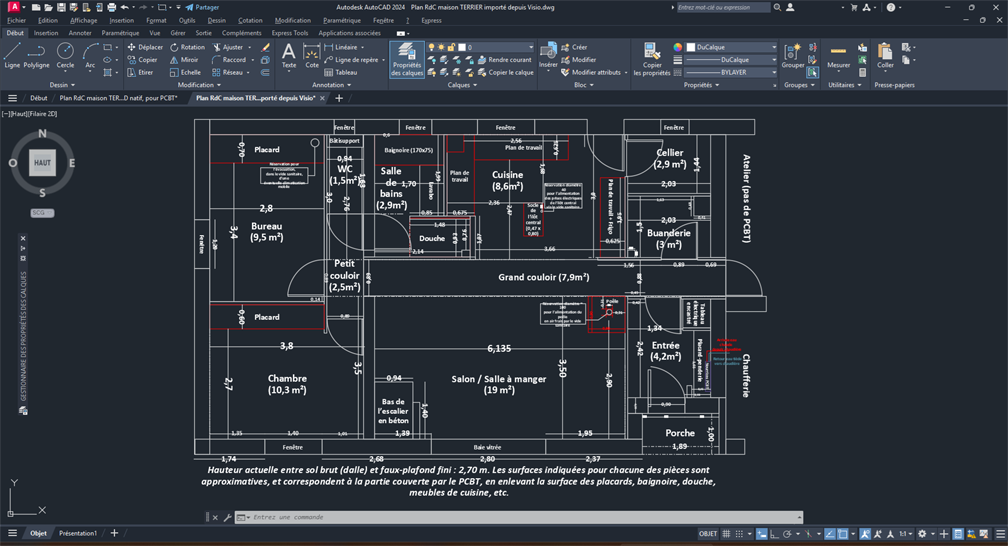Switch to the Annoter ribbon tab
This screenshot has height=546, width=1008.
[80, 33]
